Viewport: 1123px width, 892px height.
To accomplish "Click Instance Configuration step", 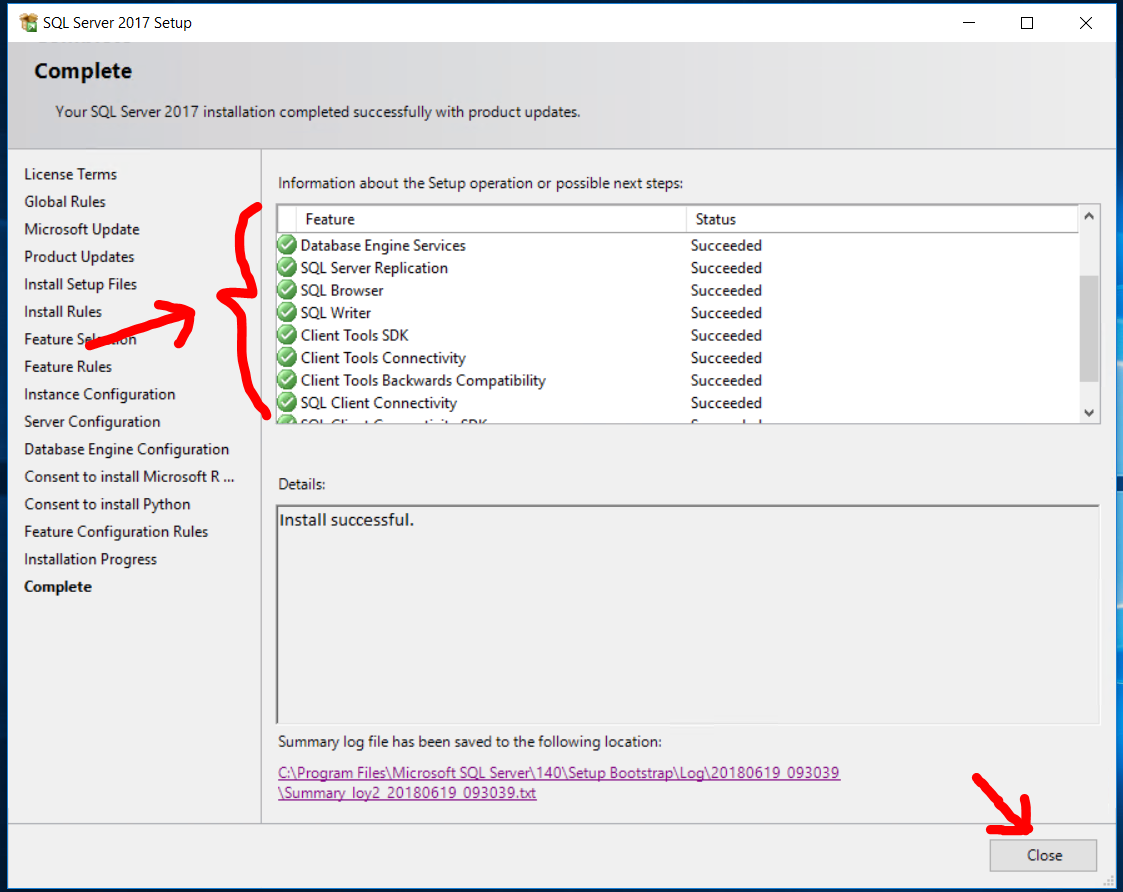I will [100, 394].
